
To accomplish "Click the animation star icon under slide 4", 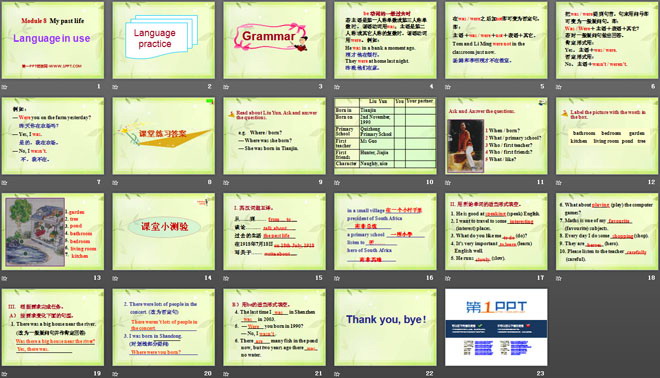I will point(337,87).
